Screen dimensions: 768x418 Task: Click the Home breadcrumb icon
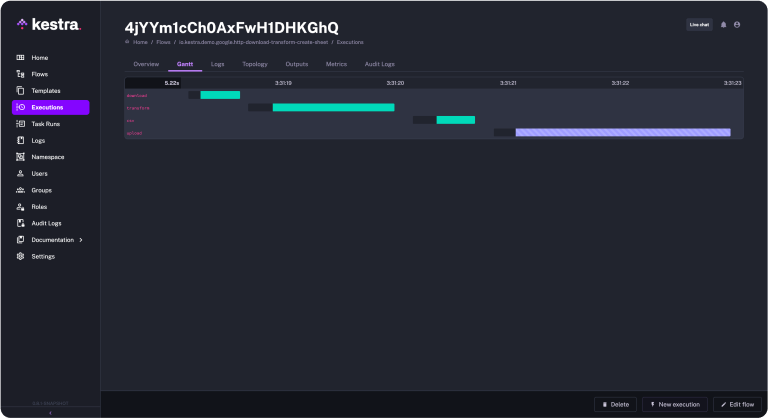point(128,42)
